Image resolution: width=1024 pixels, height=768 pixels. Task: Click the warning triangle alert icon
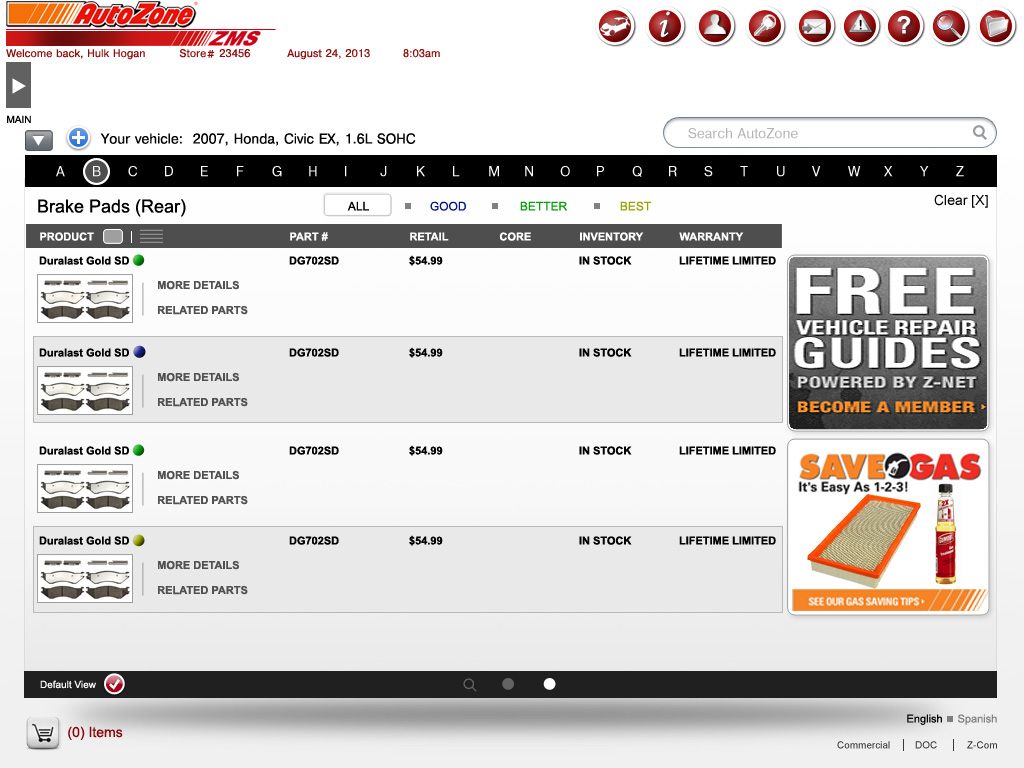coord(860,27)
